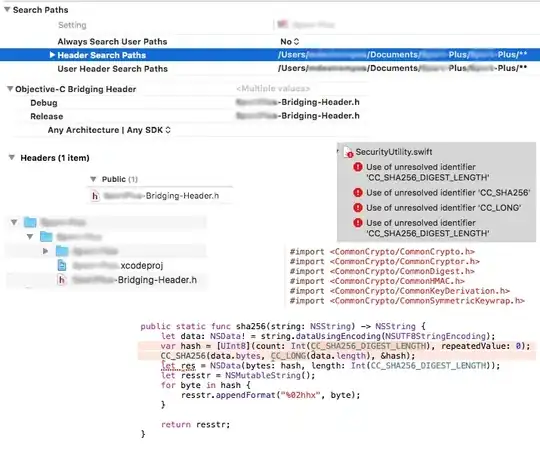
Task: Select the top-level blue project folder icon
Action: point(30,222)
